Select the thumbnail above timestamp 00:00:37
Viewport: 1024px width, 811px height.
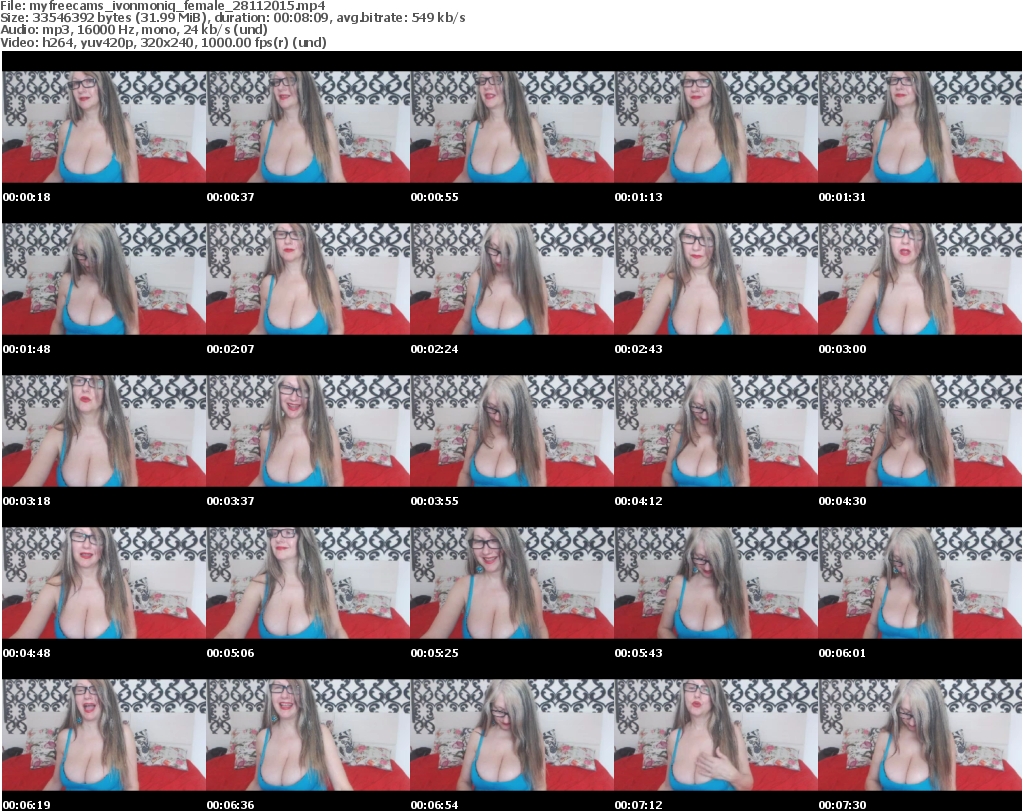pos(308,127)
